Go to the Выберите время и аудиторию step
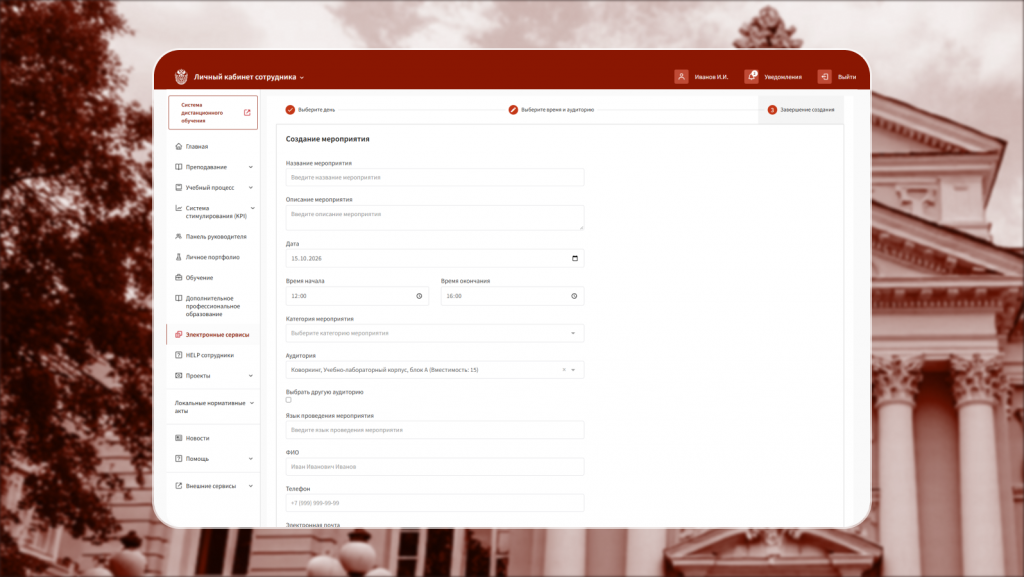Viewport: 1024px width, 577px height. click(551, 110)
